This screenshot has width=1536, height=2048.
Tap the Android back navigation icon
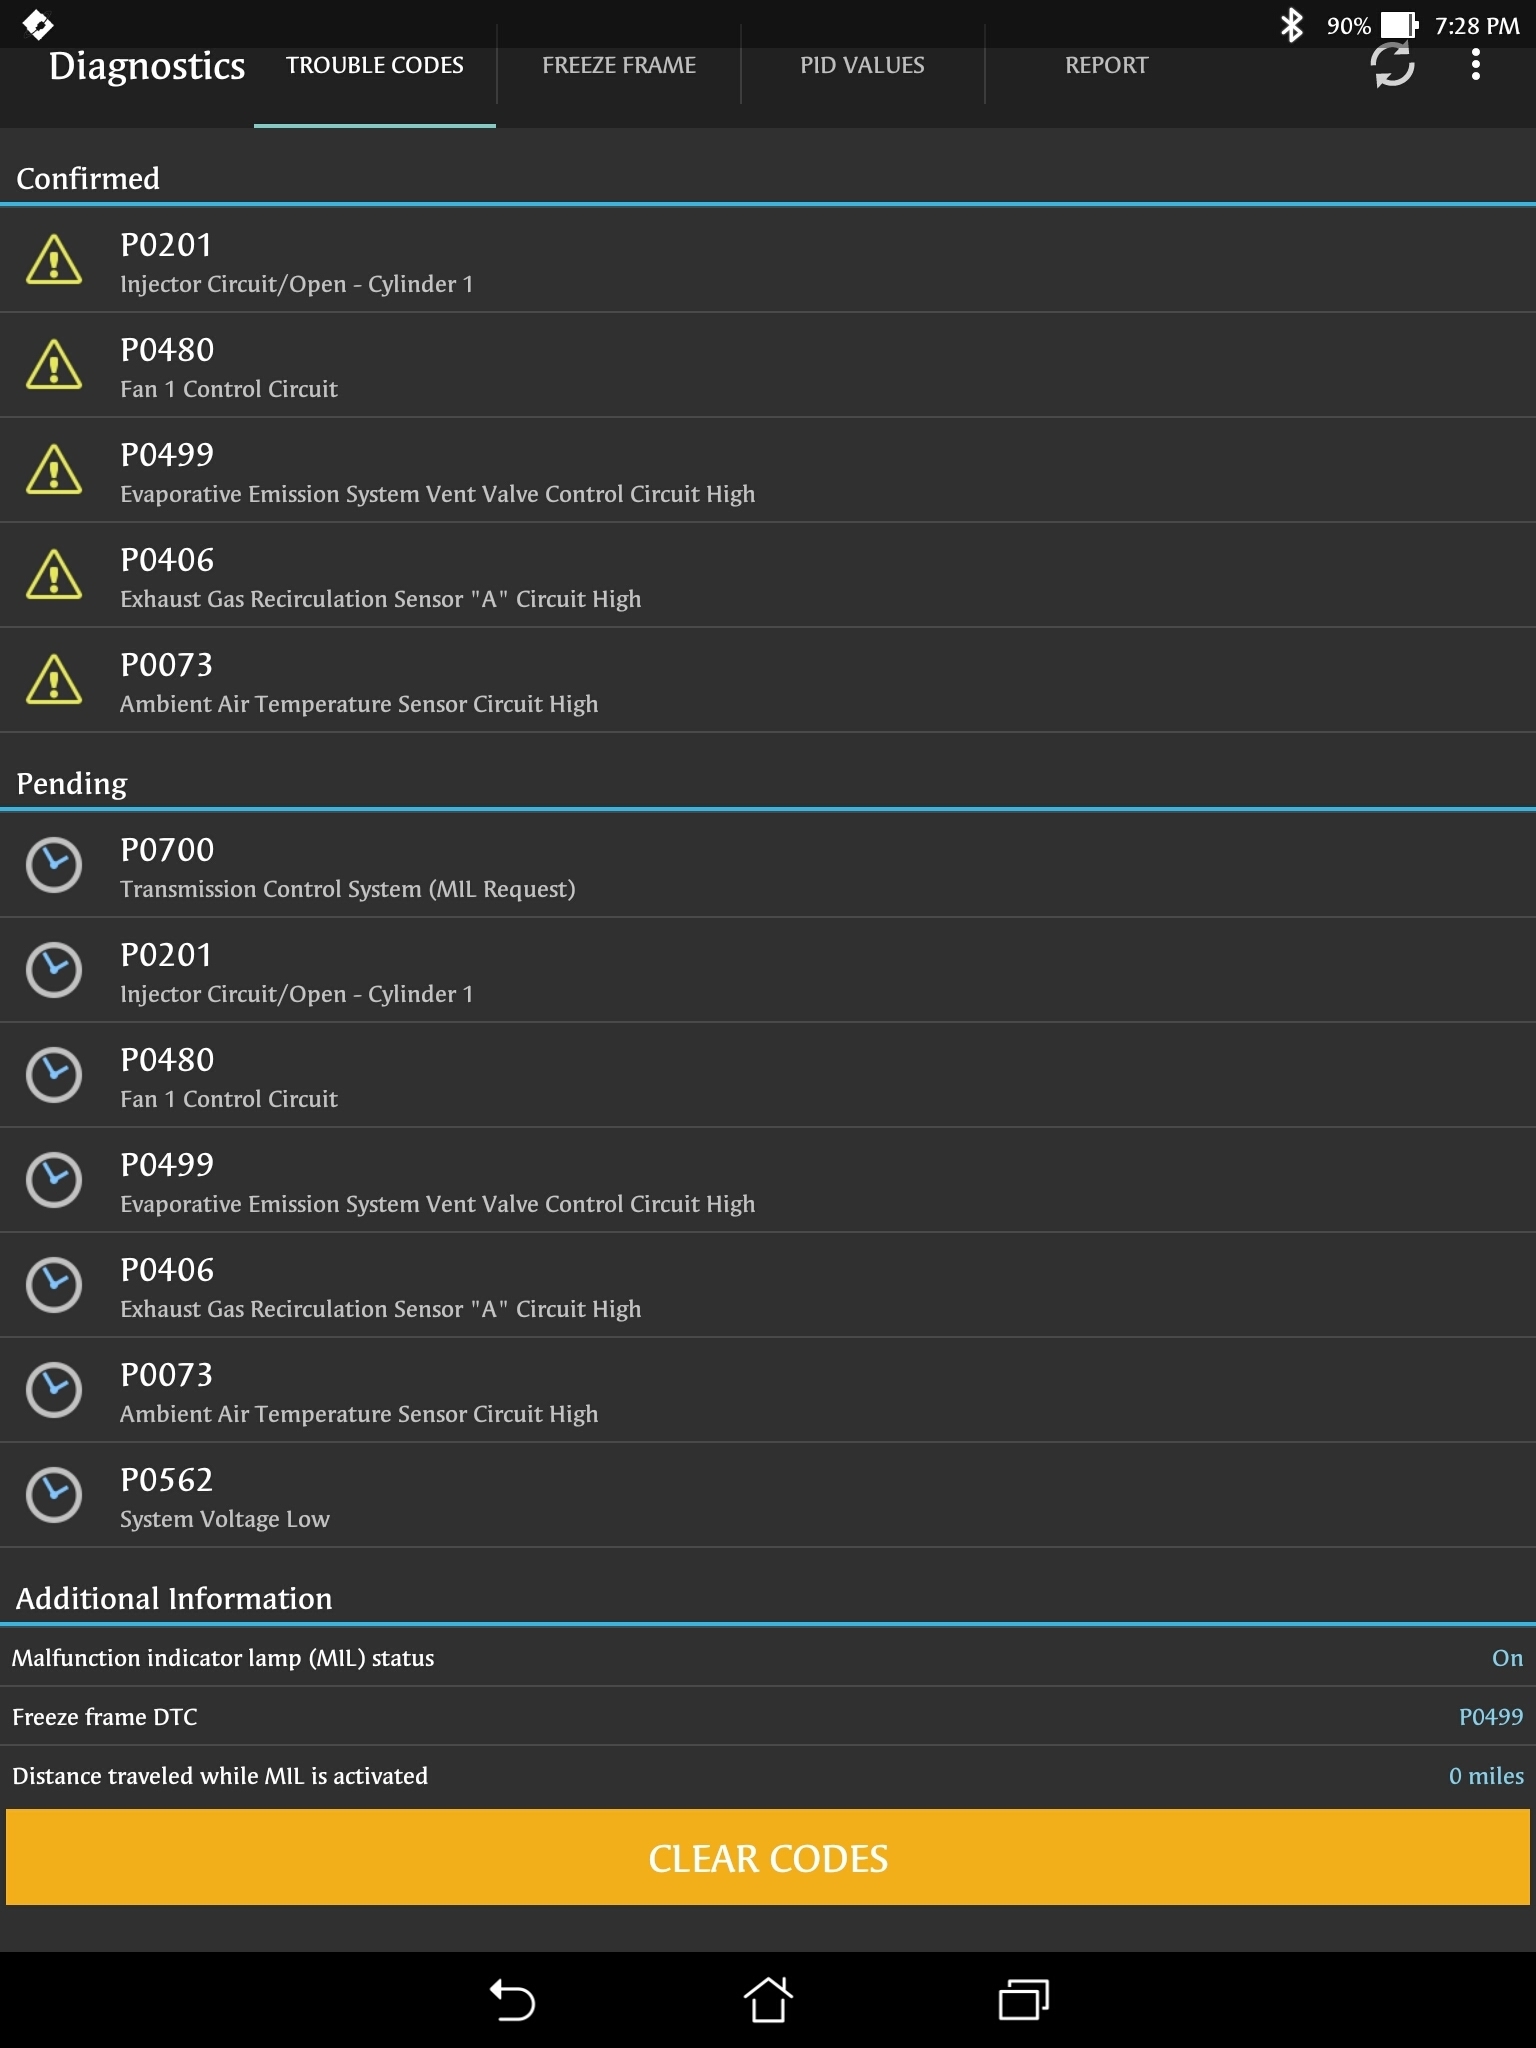[x=512, y=2001]
